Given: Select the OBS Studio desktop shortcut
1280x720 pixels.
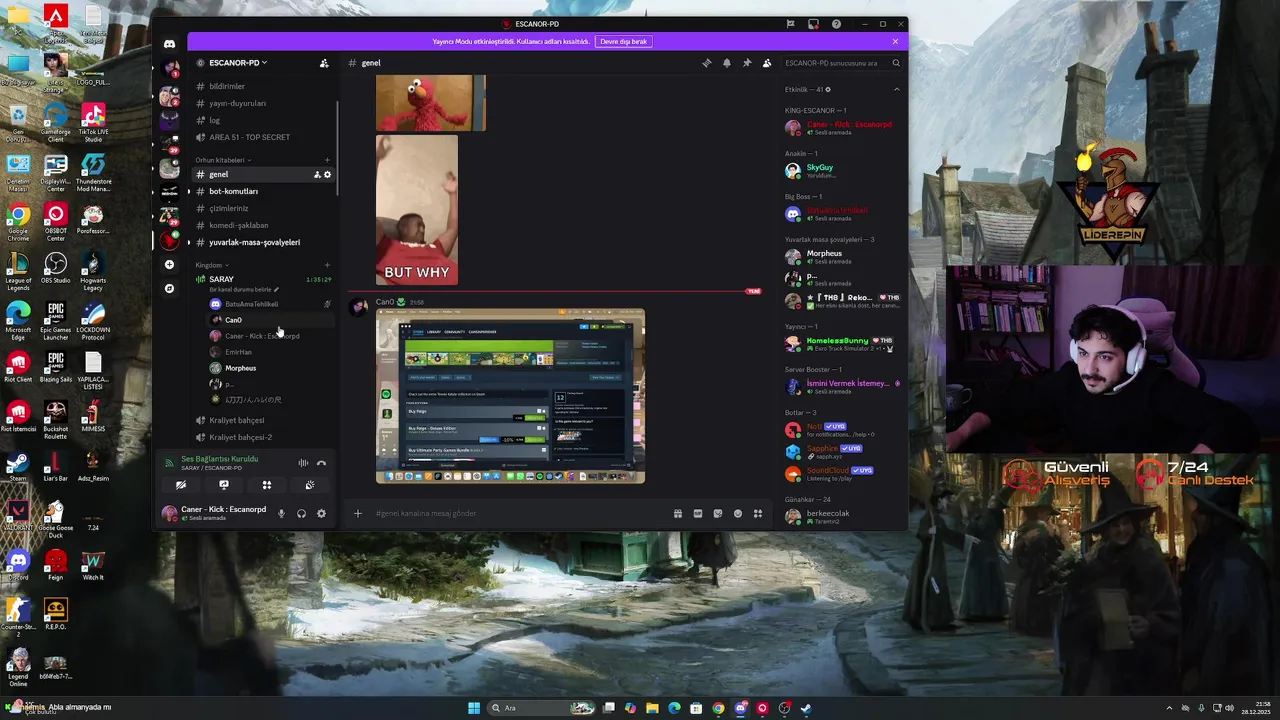Looking at the screenshot, I should pyautogui.click(x=56, y=270).
